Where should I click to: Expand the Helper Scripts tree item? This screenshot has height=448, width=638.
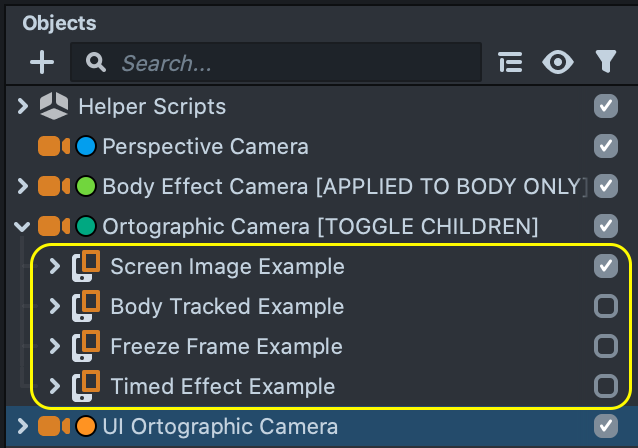[x=23, y=106]
